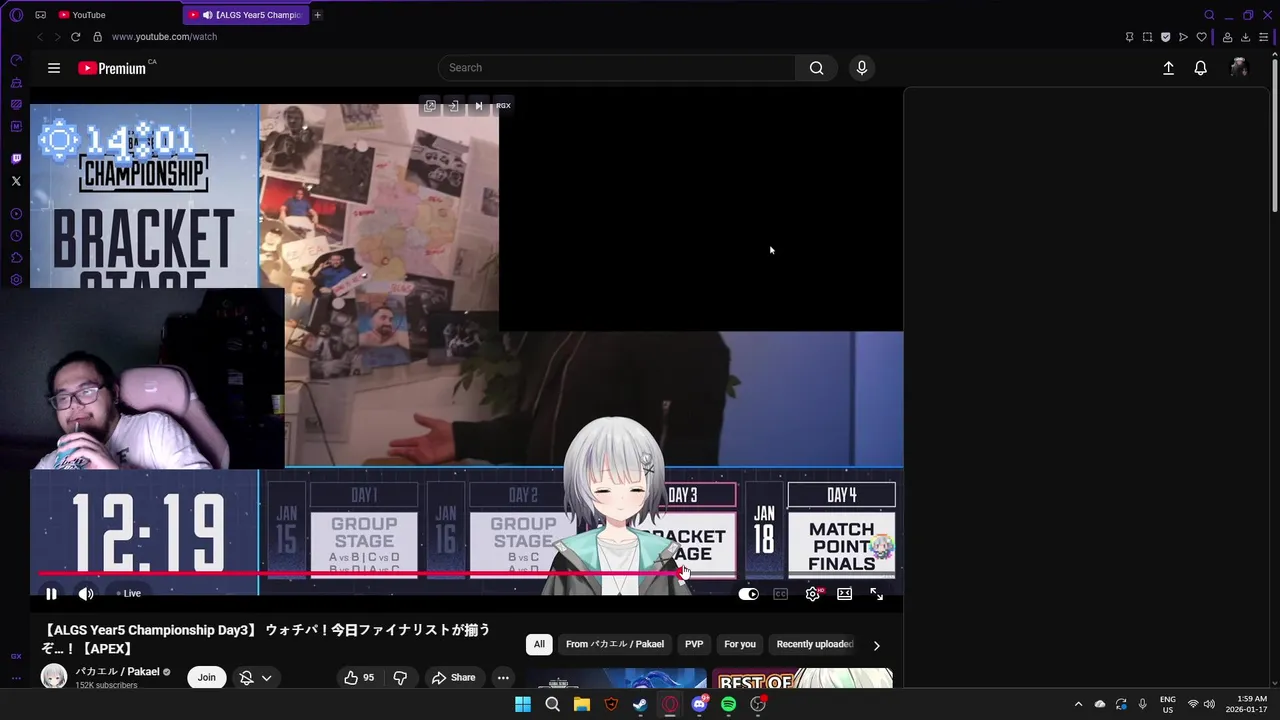The height and width of the screenshot is (720, 1280).
Task: Open GX Corner gamepad icon
Action: tap(40, 15)
